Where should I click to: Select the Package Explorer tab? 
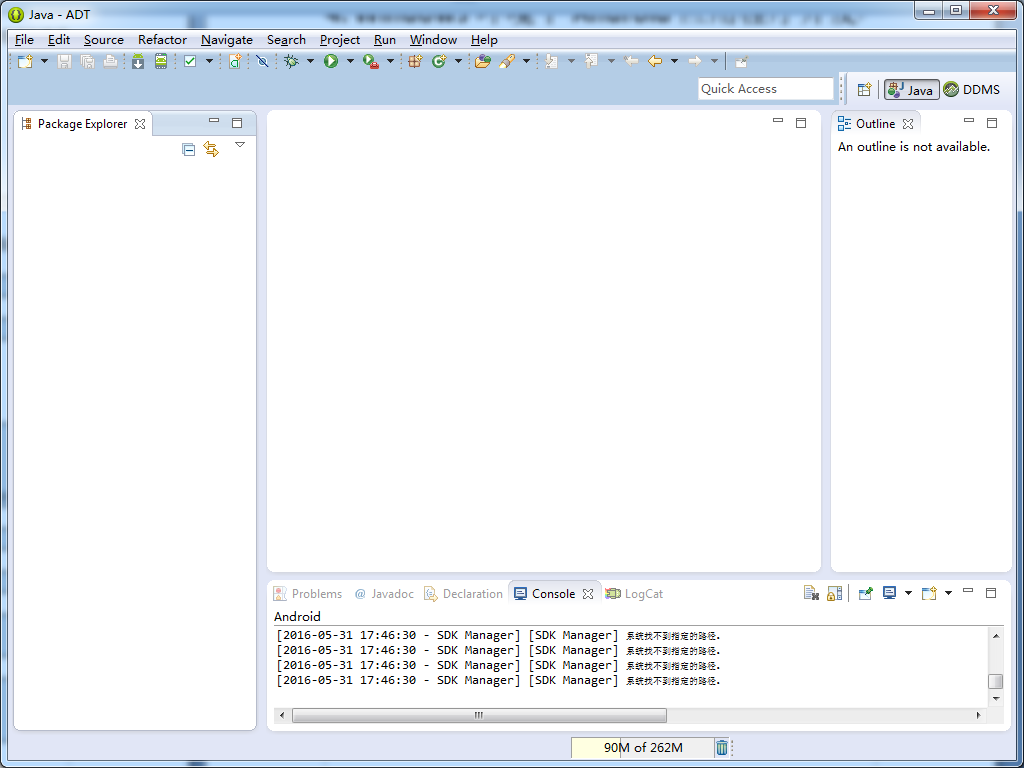point(82,123)
